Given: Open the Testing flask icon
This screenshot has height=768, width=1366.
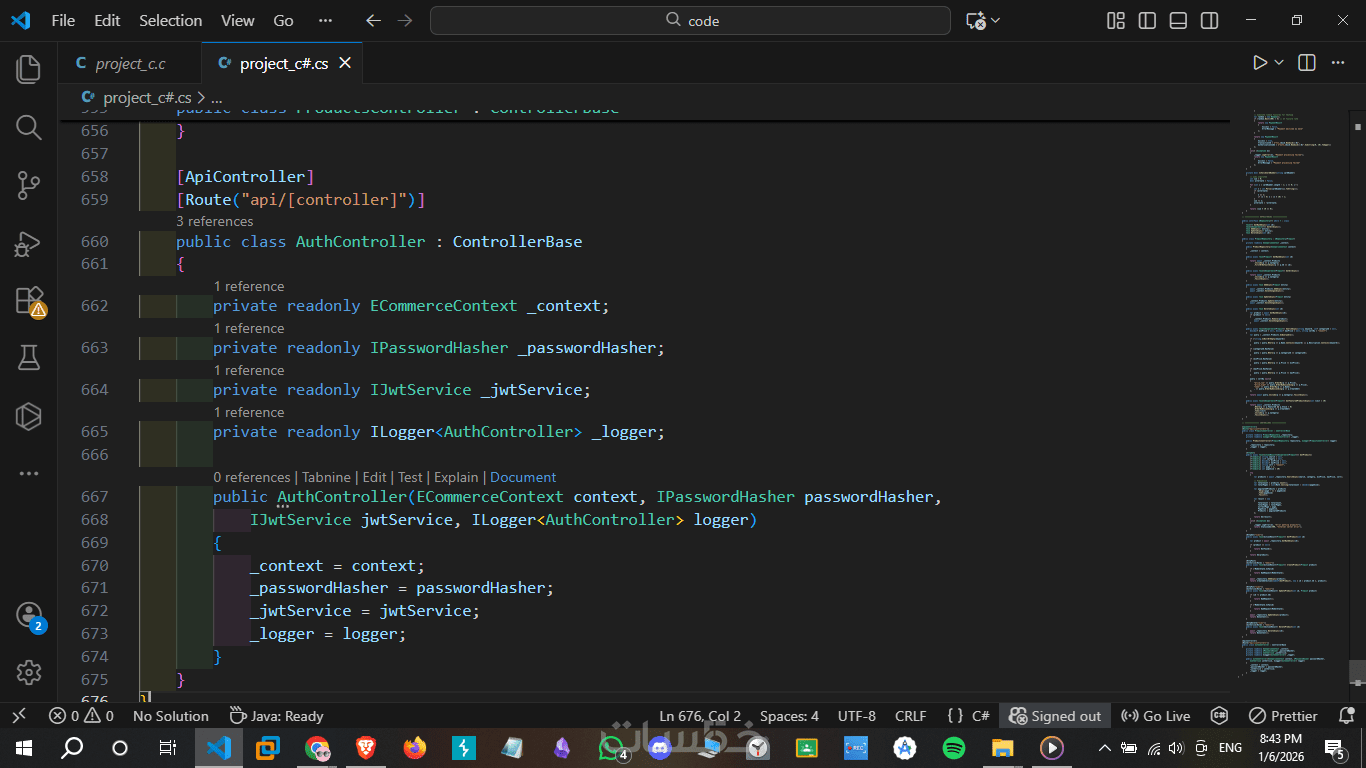Looking at the screenshot, I should tap(28, 357).
